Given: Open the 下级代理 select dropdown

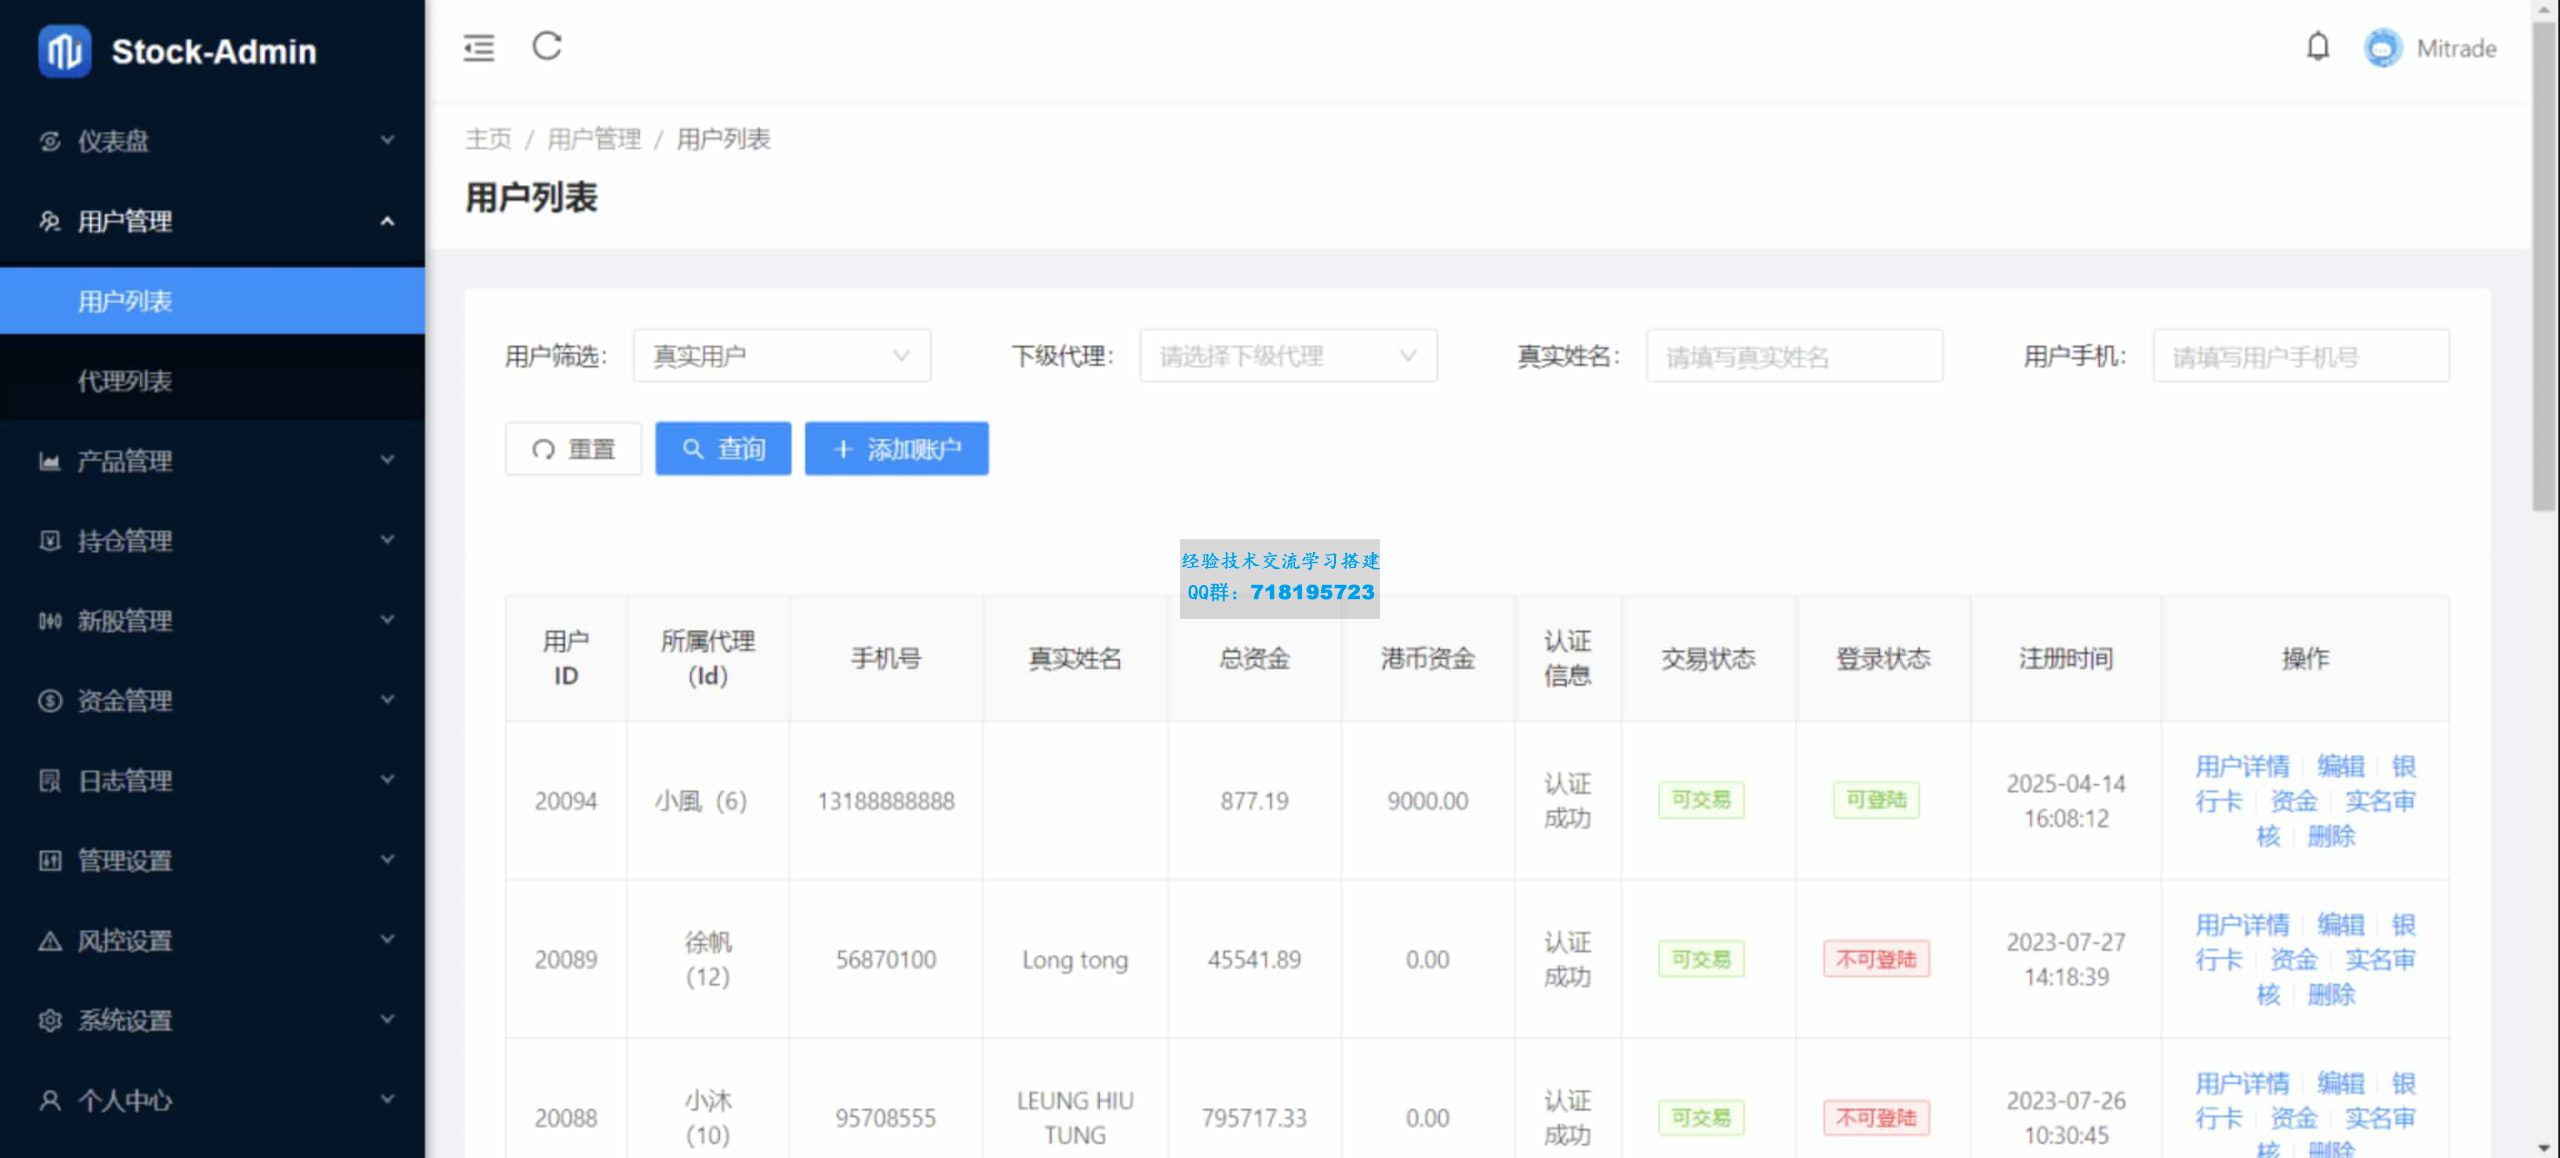Looking at the screenshot, I should click(1288, 356).
